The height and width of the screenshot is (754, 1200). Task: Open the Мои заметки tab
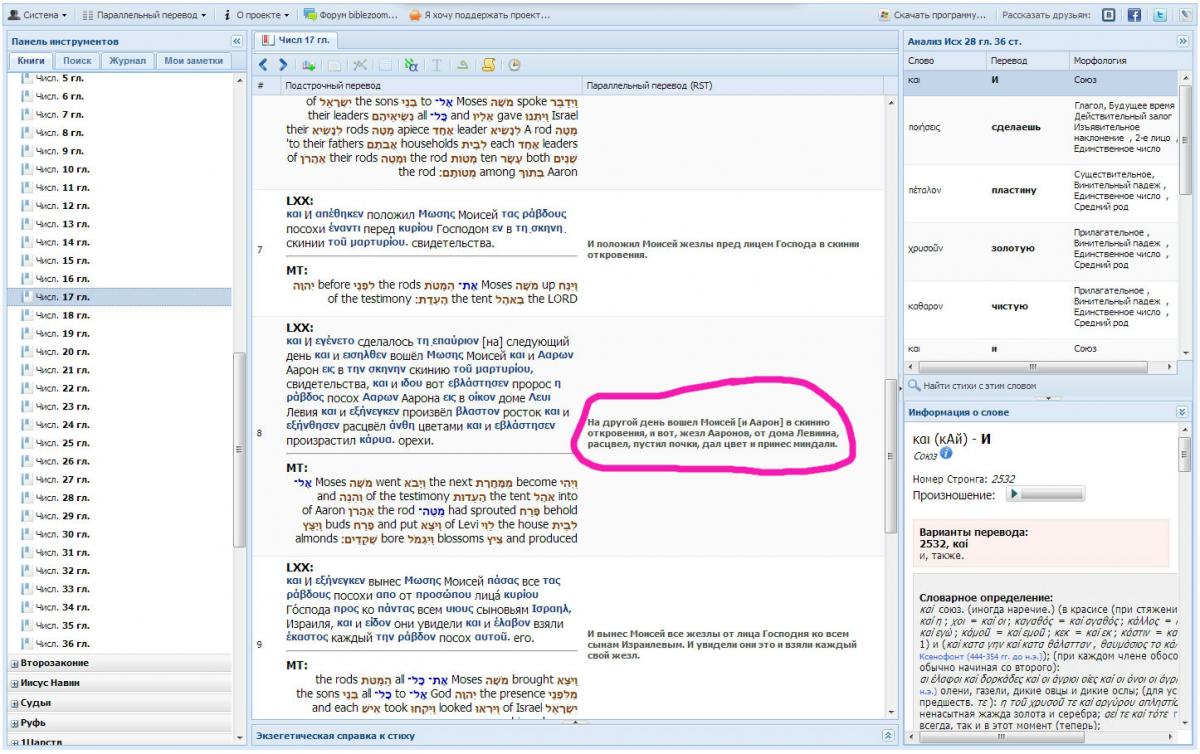click(192, 61)
